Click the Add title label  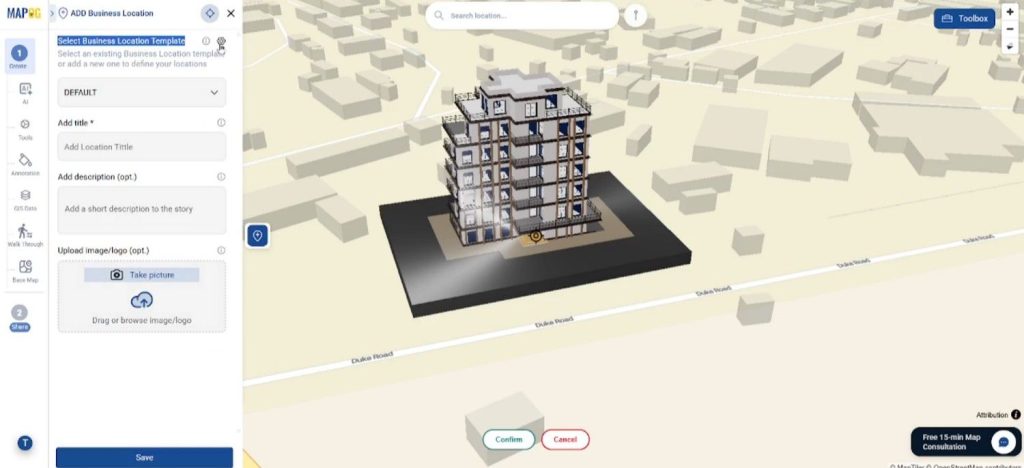coord(76,123)
